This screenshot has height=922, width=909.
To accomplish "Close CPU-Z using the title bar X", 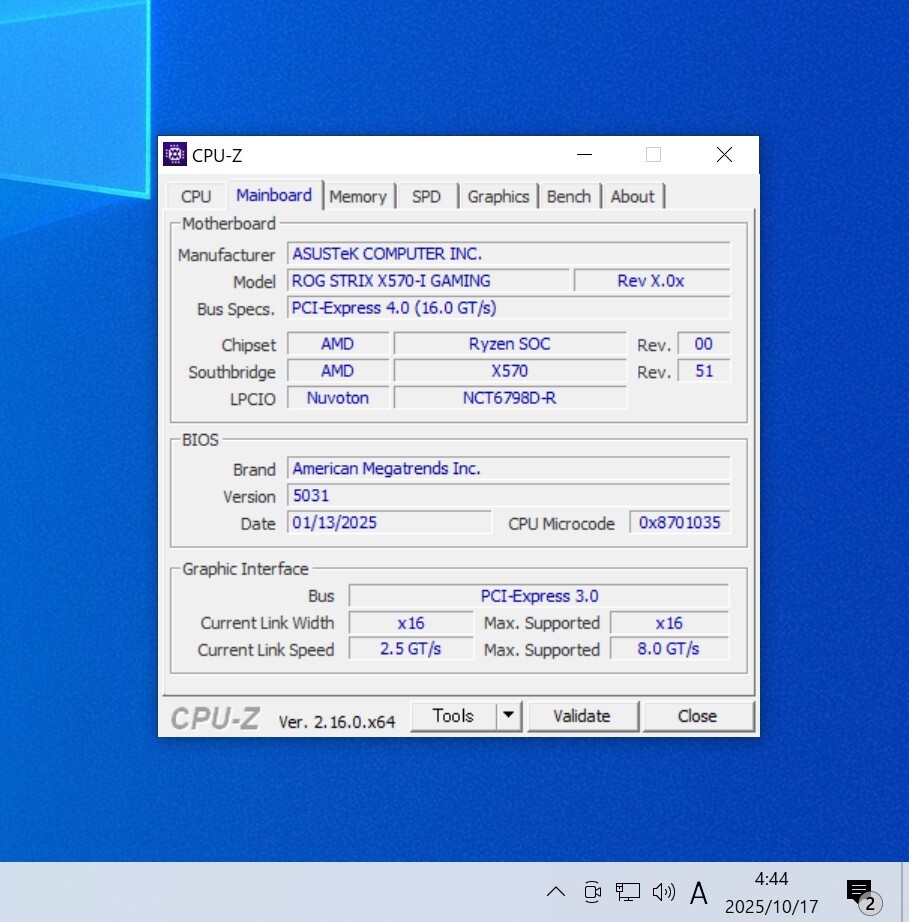I will 724,155.
